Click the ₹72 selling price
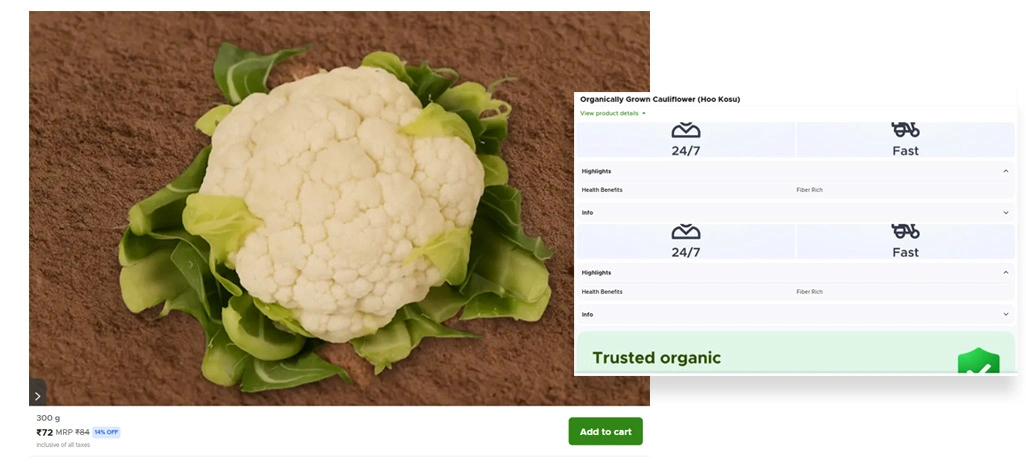Image resolution: width=1026 pixels, height=466 pixels. click(44, 432)
